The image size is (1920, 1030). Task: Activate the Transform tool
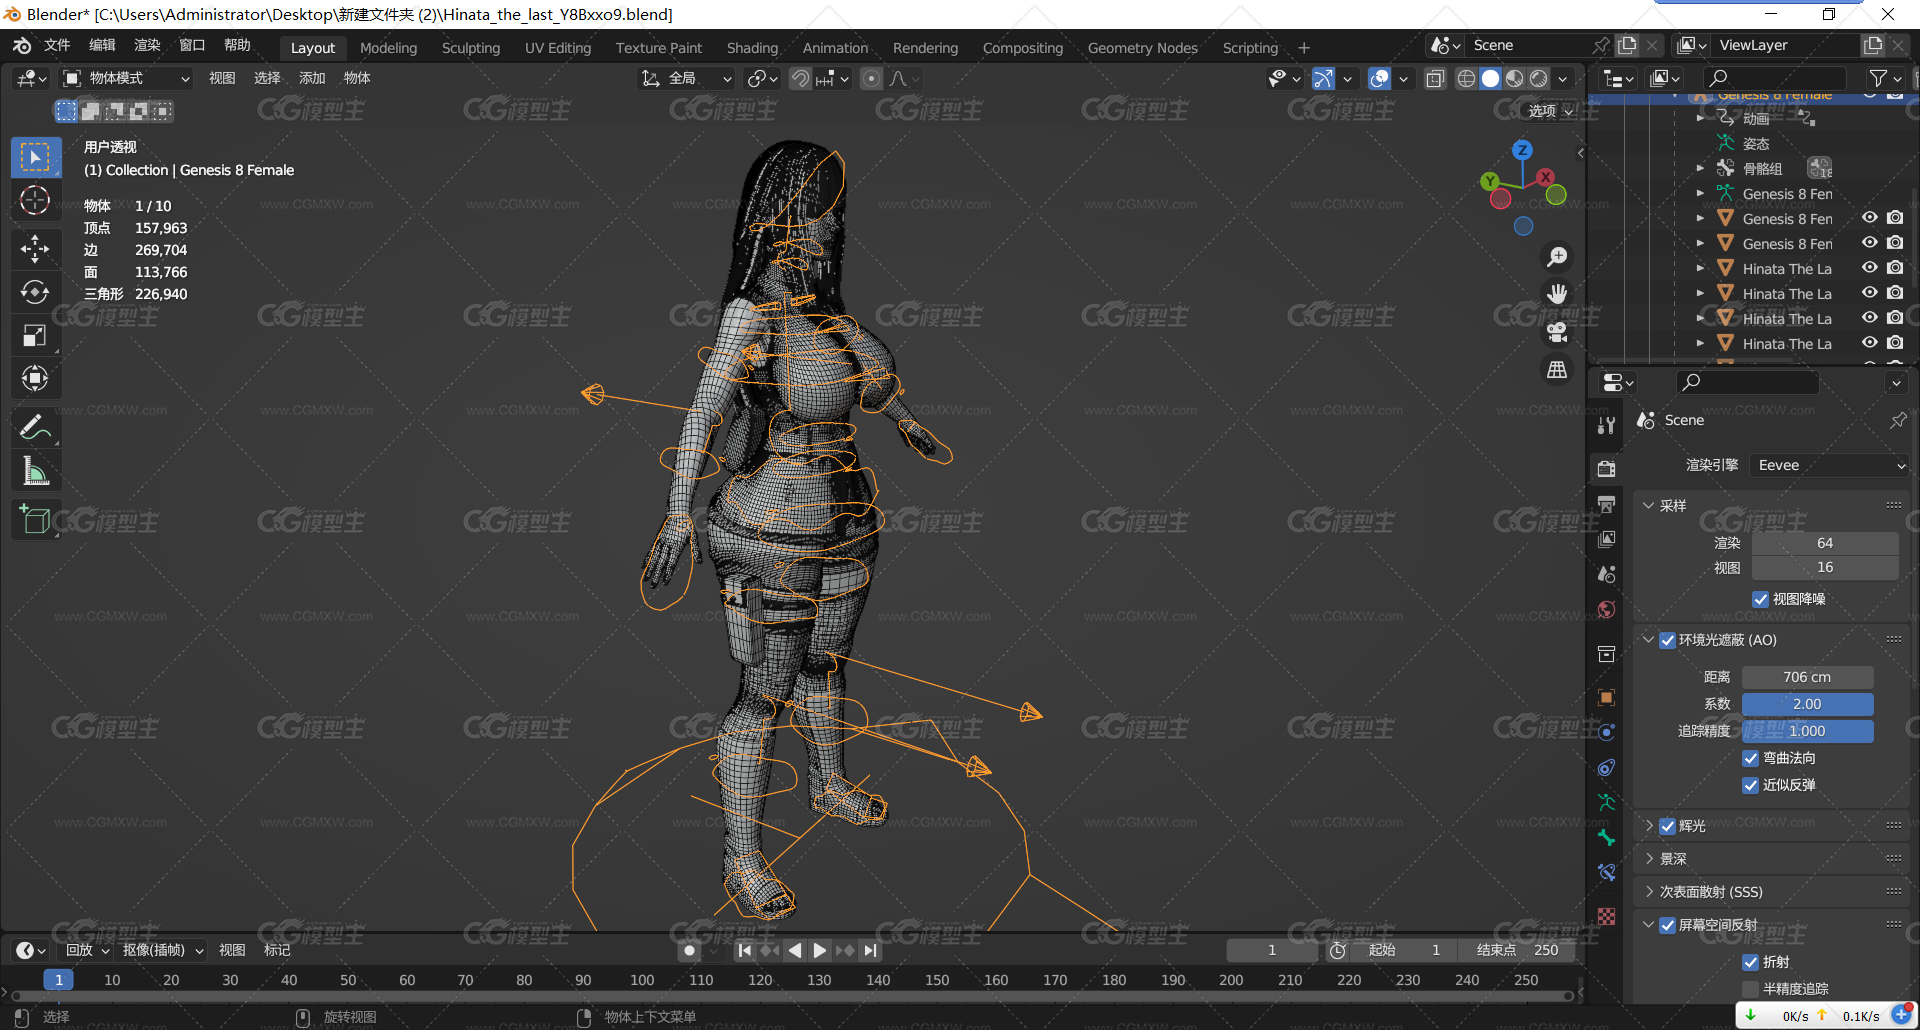pyautogui.click(x=35, y=378)
